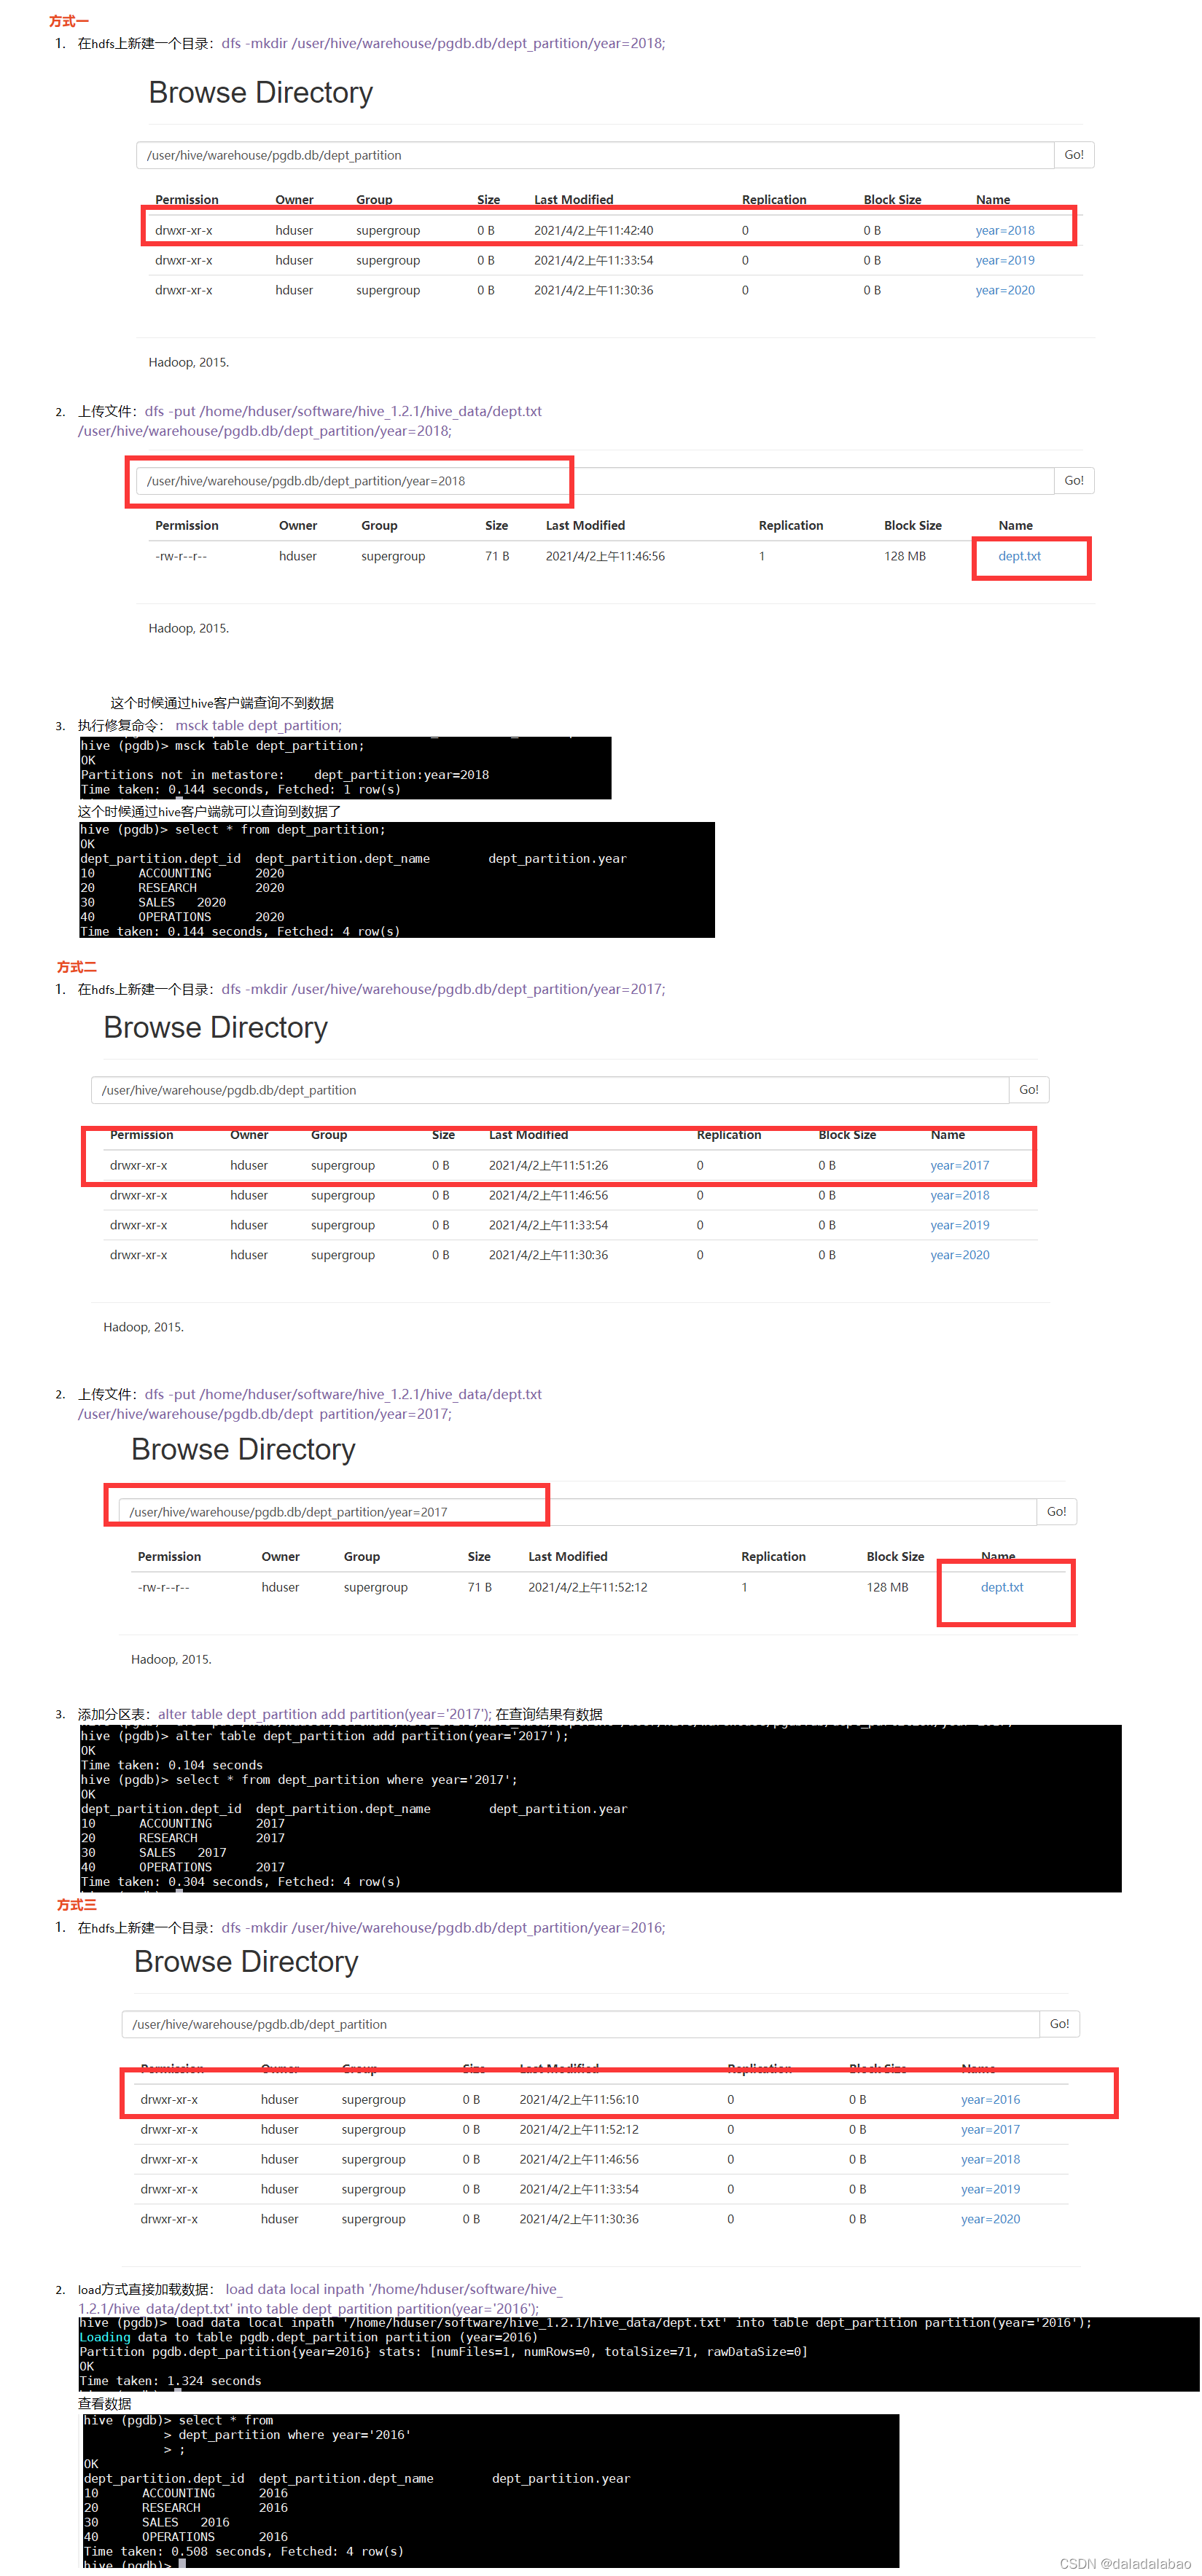Click Go! beside the year=2017 path field
Screen dimensions: 1202x2576
point(1056,1512)
